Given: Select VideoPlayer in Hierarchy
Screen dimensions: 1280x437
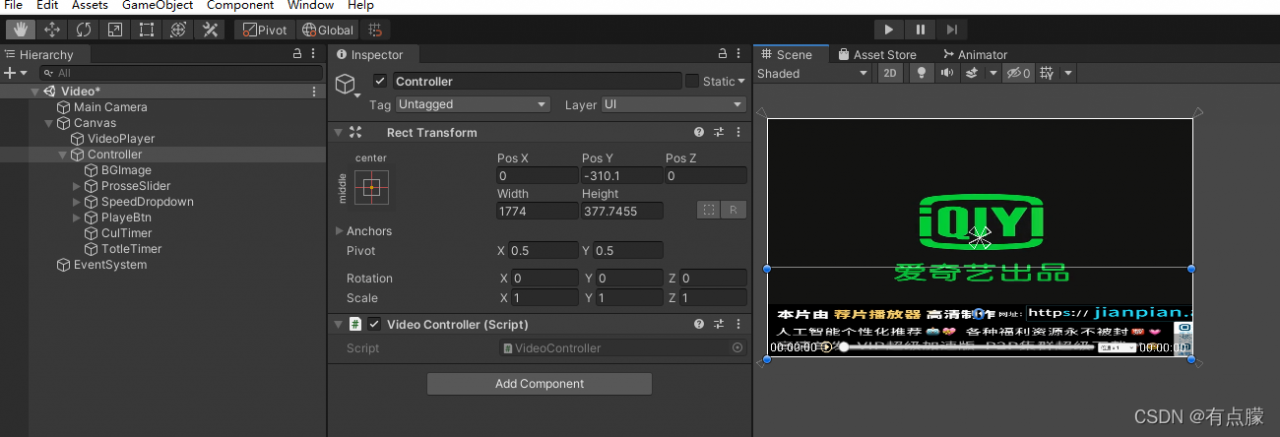Looking at the screenshot, I should [x=121, y=139].
